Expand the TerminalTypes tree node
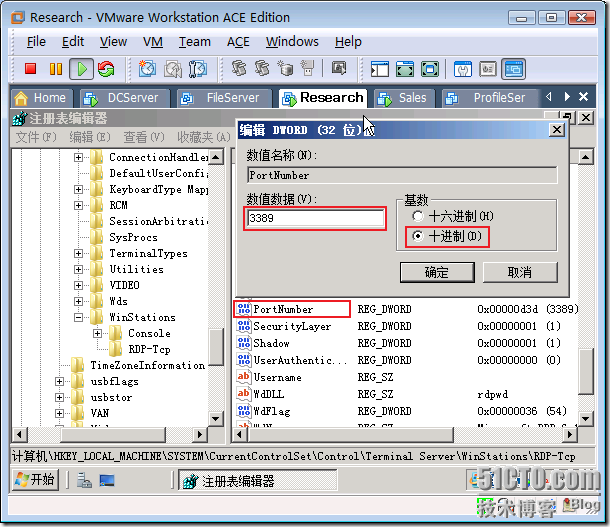Screen dimensions: 610x527 (78, 254)
